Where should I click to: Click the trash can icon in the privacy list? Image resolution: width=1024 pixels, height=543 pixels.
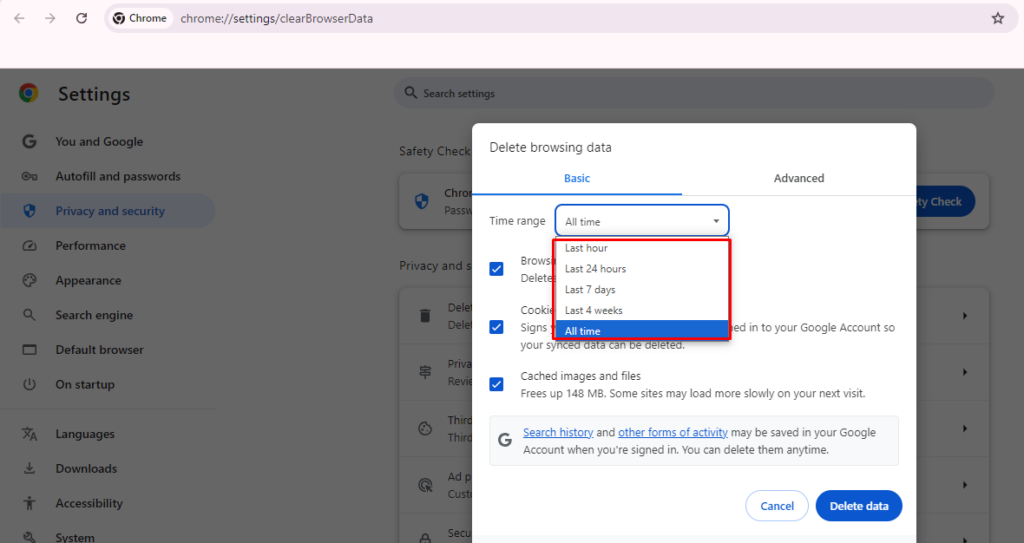[425, 316]
